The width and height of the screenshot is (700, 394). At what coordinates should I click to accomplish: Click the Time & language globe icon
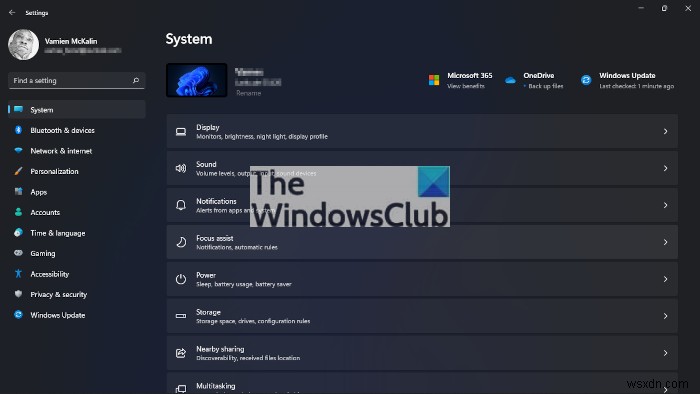[x=18, y=232]
